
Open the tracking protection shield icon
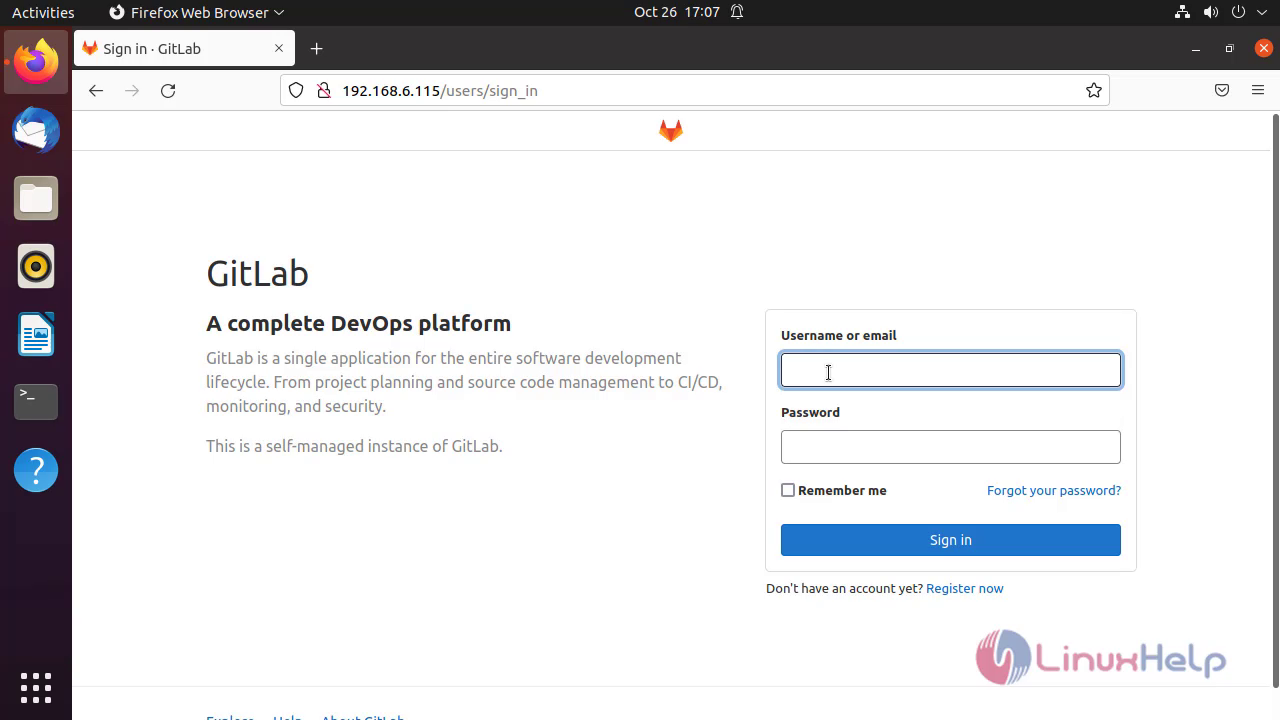click(x=296, y=91)
